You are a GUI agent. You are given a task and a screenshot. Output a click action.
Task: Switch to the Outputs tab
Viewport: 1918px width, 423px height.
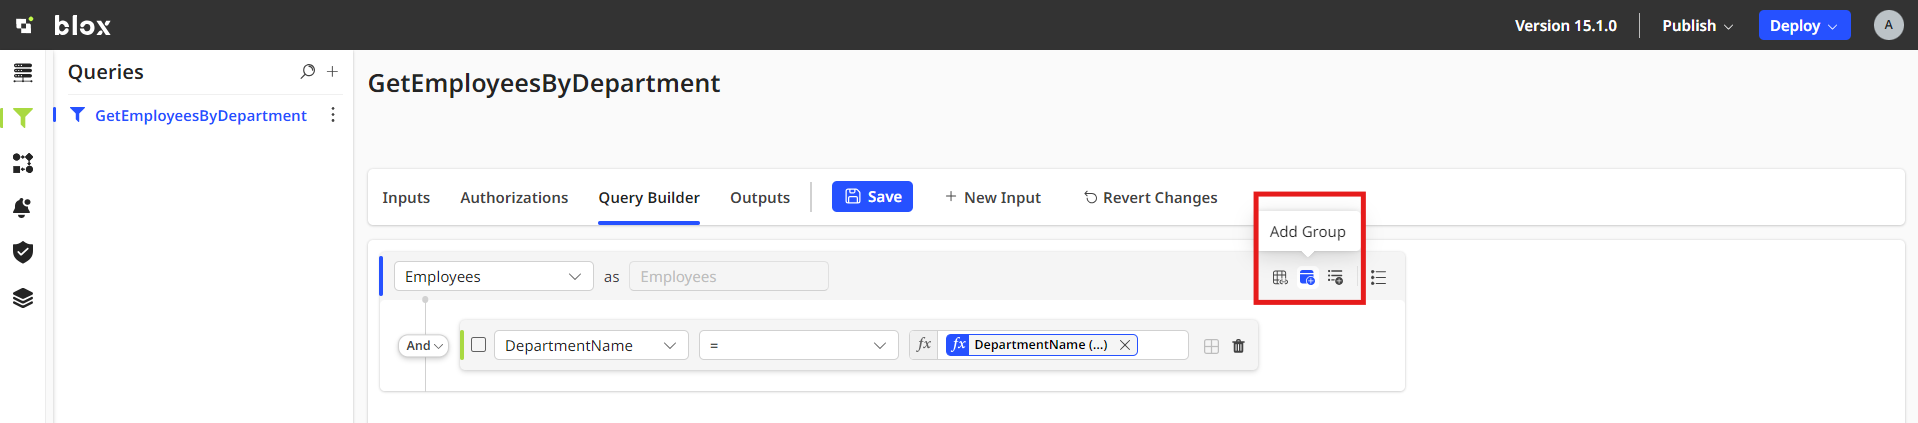click(x=760, y=198)
